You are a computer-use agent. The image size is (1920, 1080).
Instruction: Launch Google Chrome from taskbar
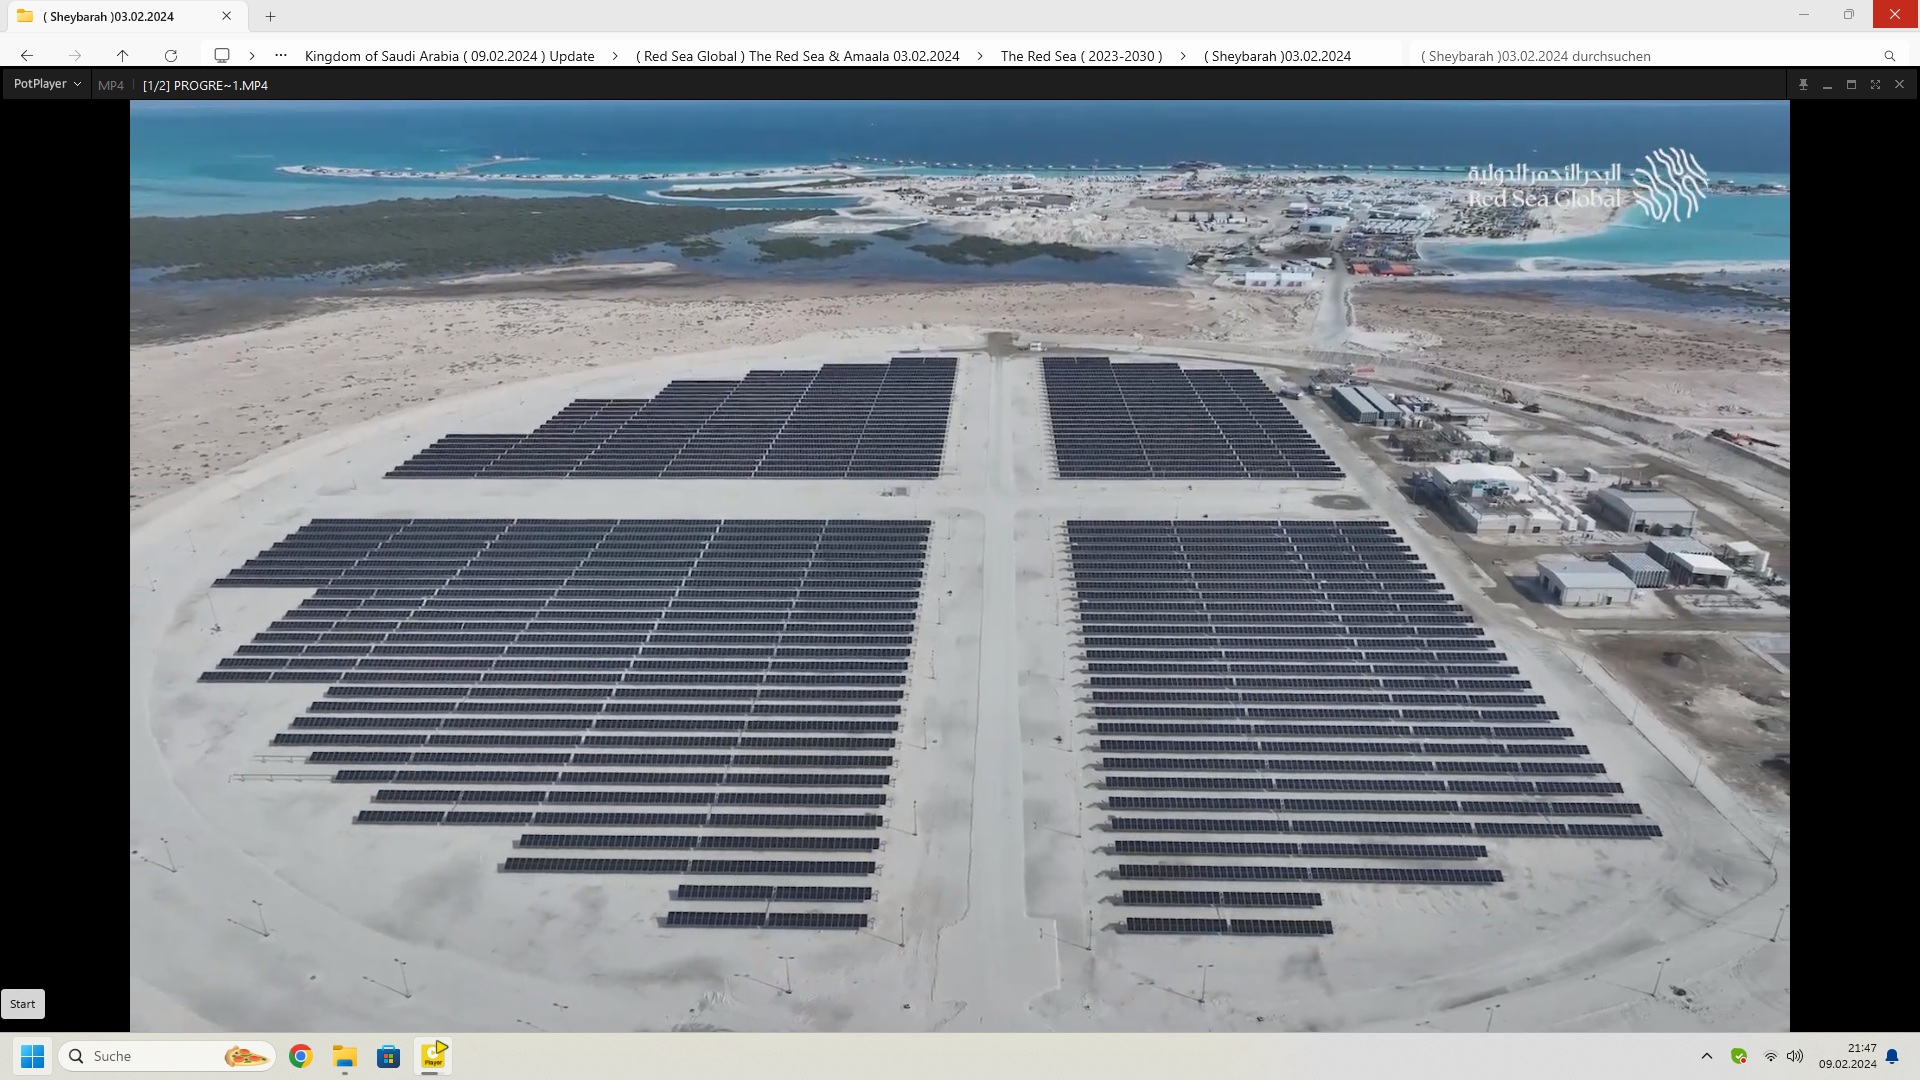coord(301,1056)
